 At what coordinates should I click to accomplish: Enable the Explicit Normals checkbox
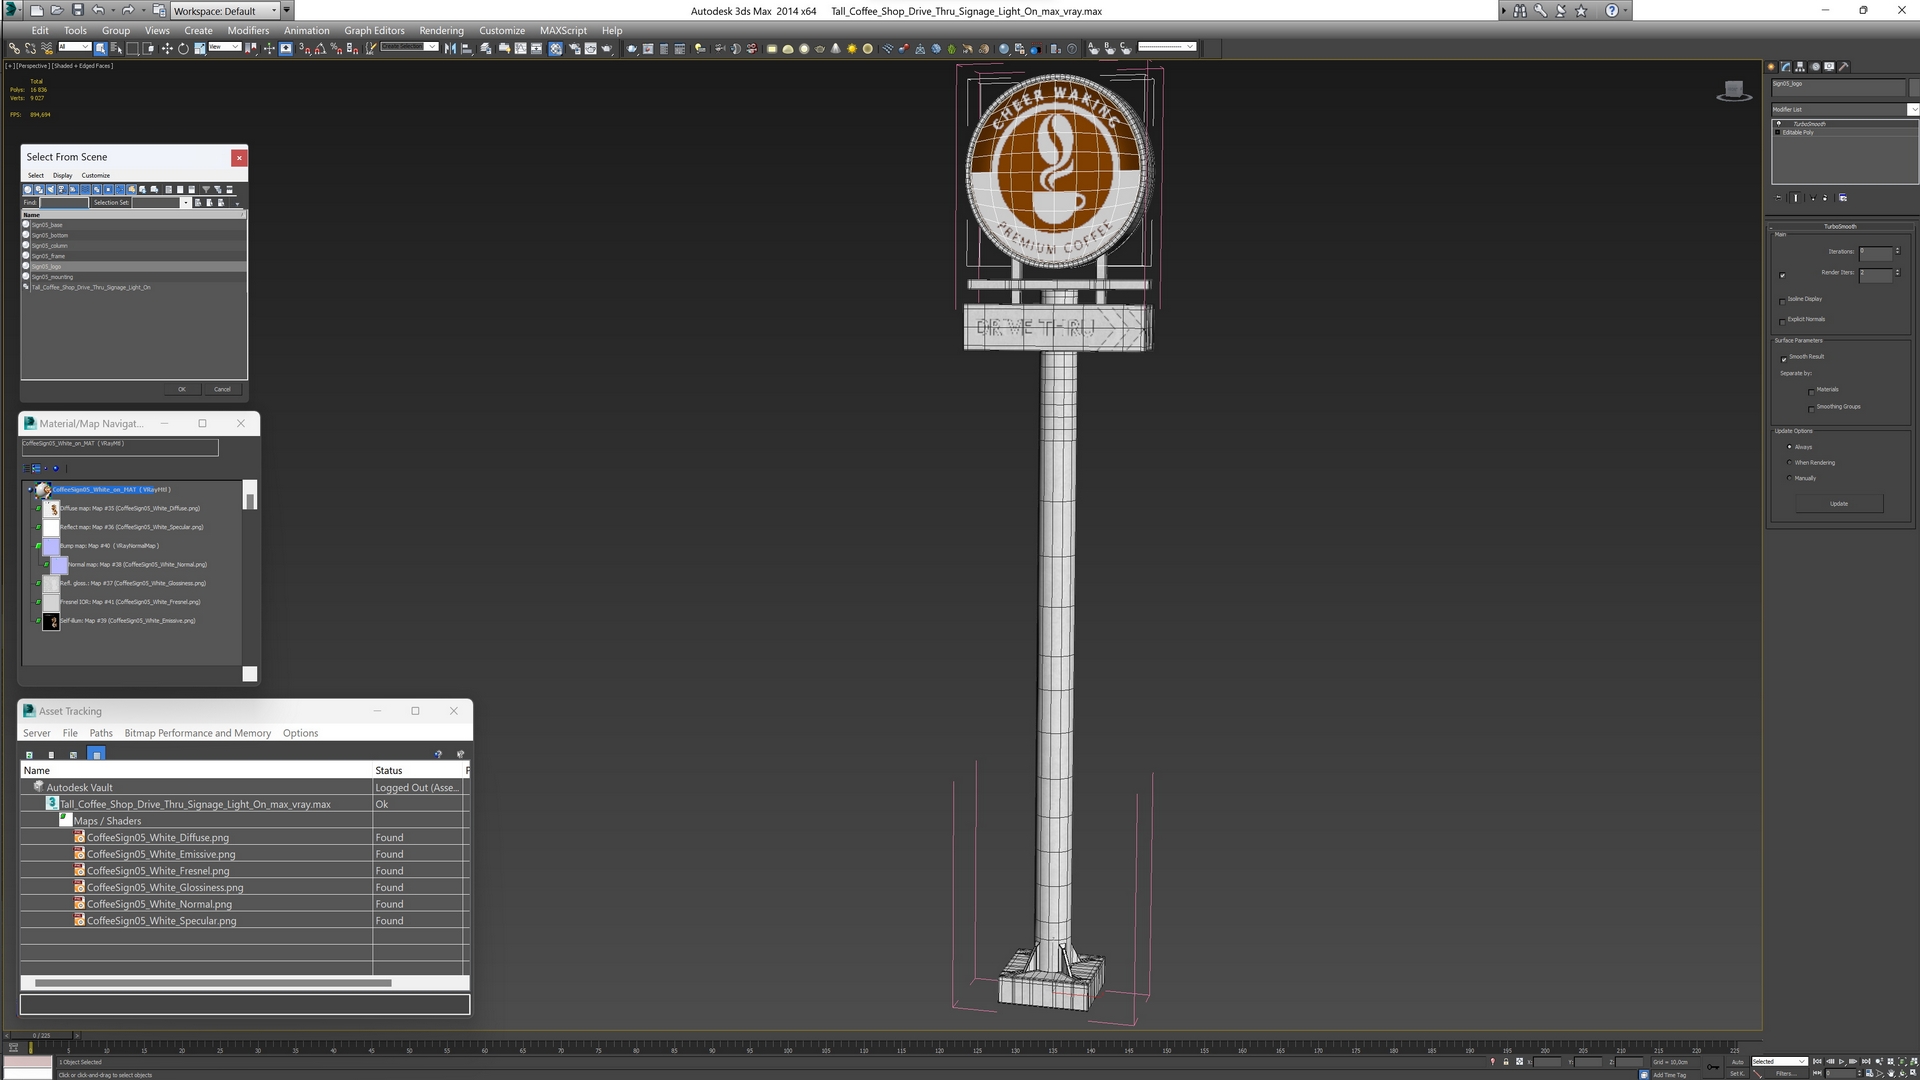coord(1783,320)
